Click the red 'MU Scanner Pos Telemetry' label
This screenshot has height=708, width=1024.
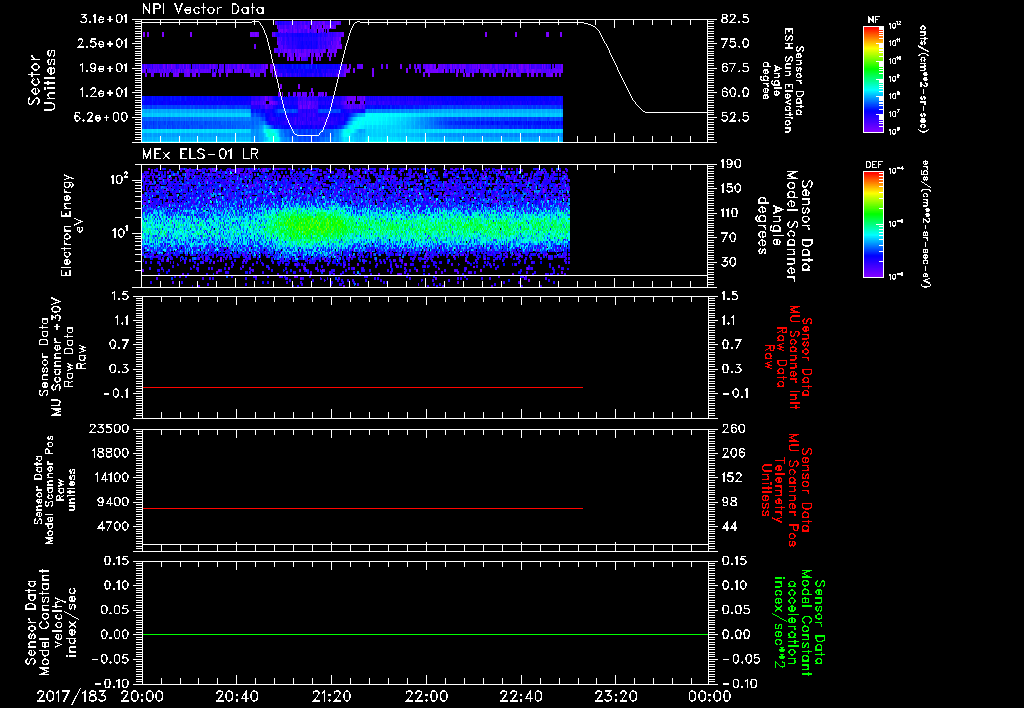tap(787, 490)
